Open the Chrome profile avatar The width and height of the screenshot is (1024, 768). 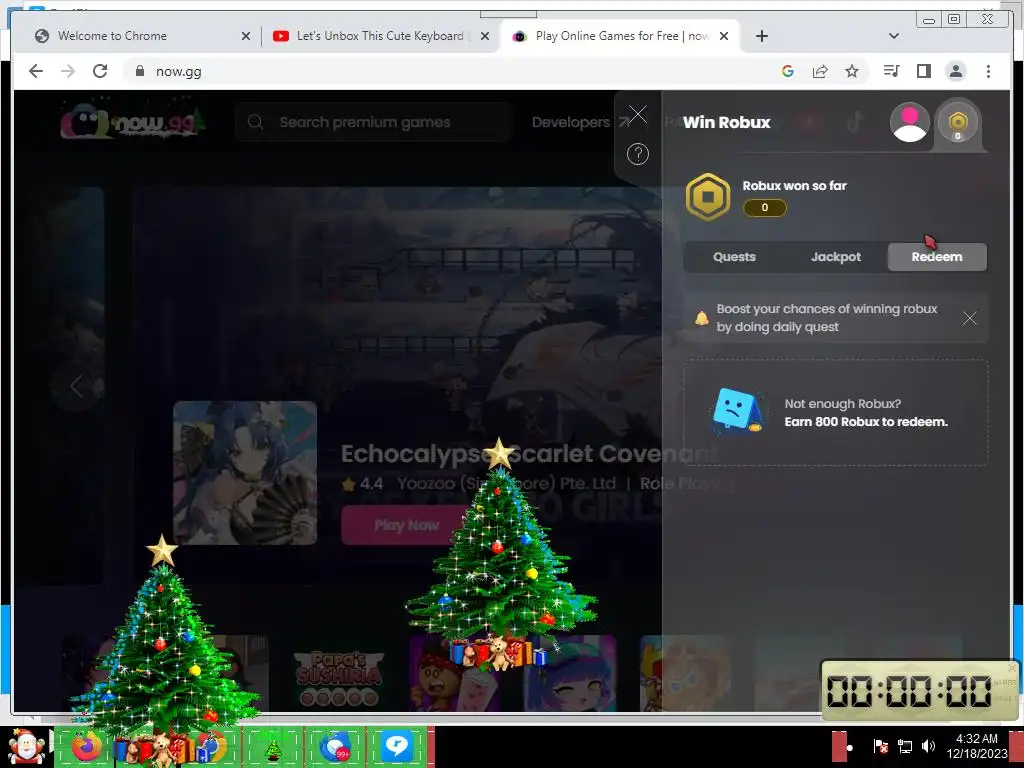coord(955,71)
